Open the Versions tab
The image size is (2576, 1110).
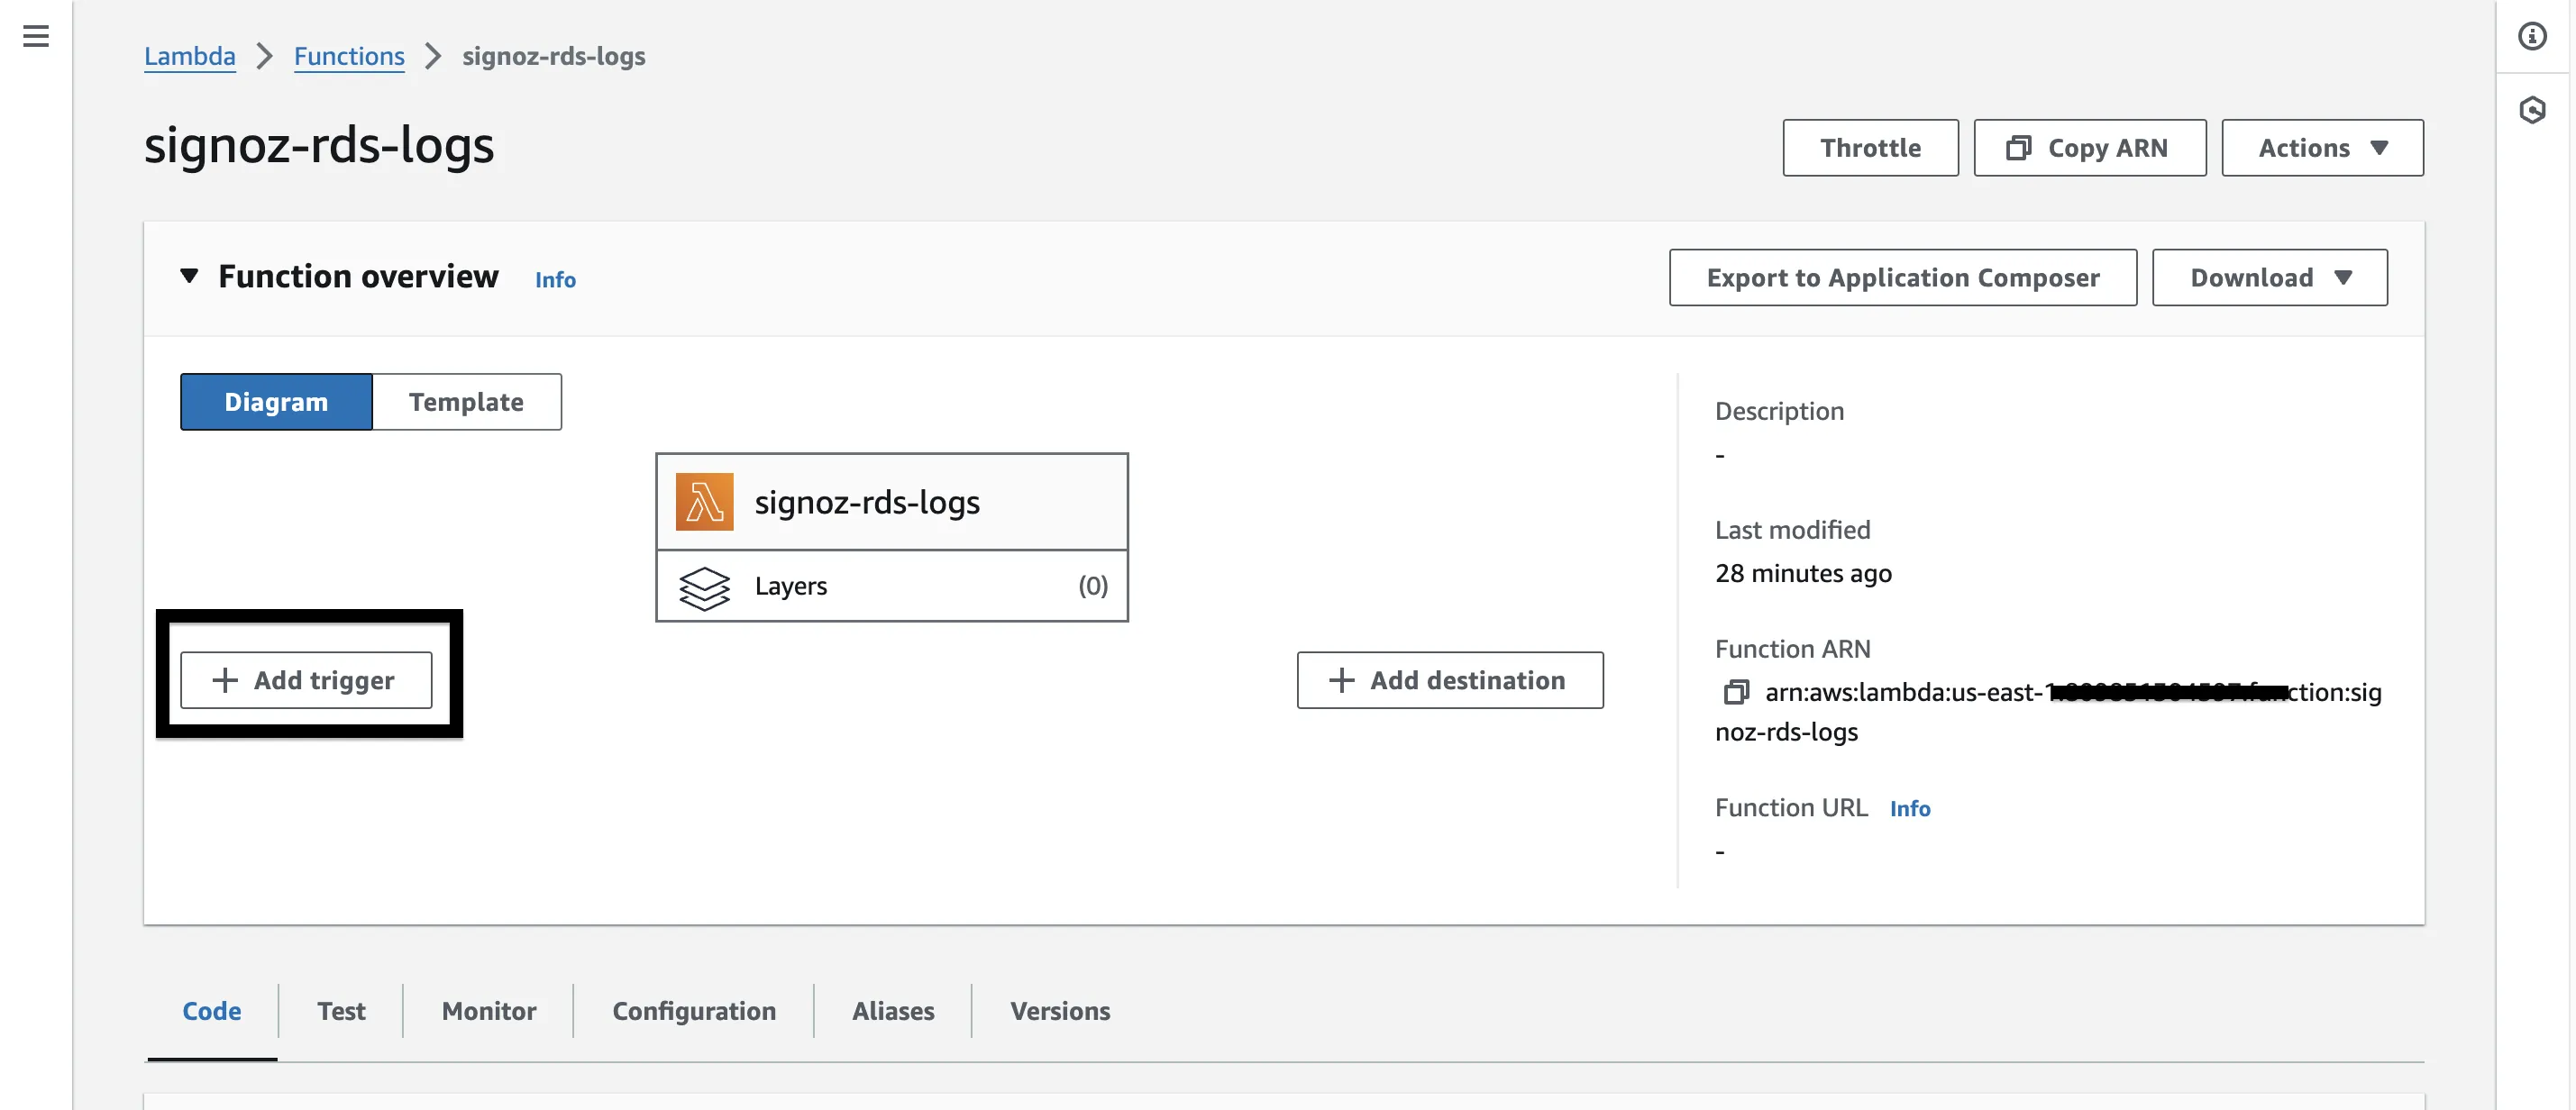[1060, 1011]
